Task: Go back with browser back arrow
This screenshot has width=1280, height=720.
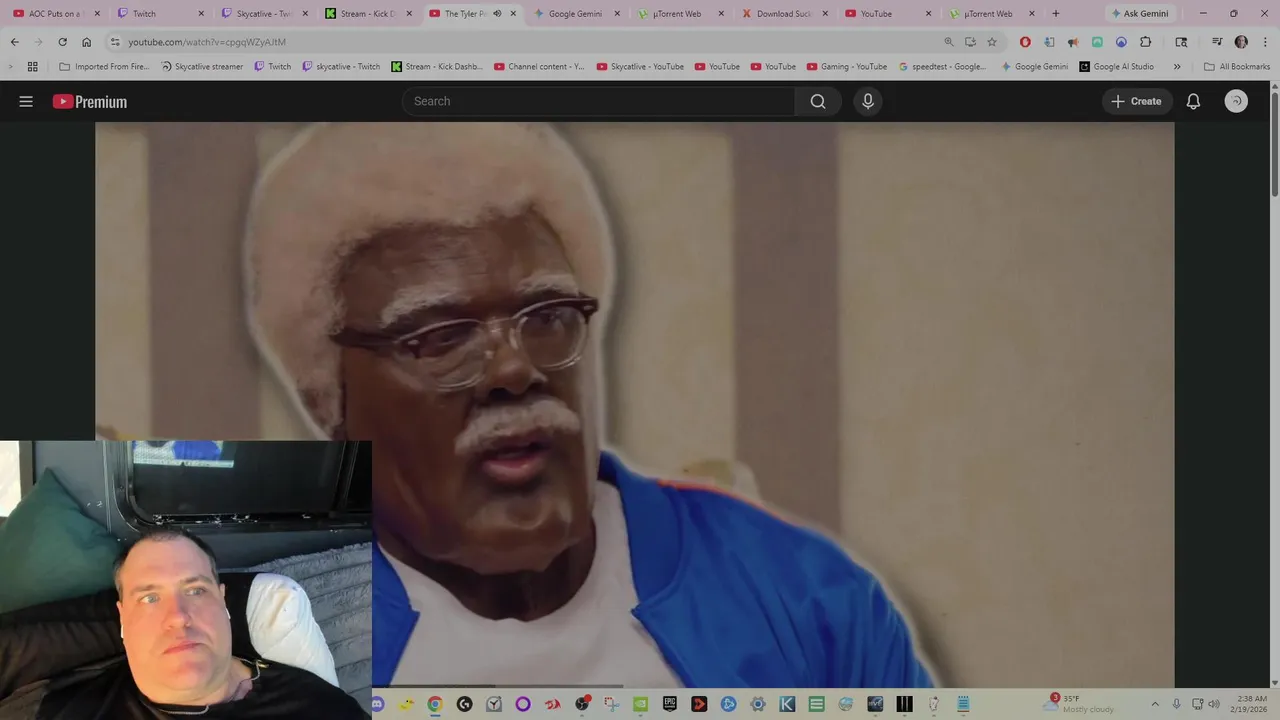Action: 14,42
